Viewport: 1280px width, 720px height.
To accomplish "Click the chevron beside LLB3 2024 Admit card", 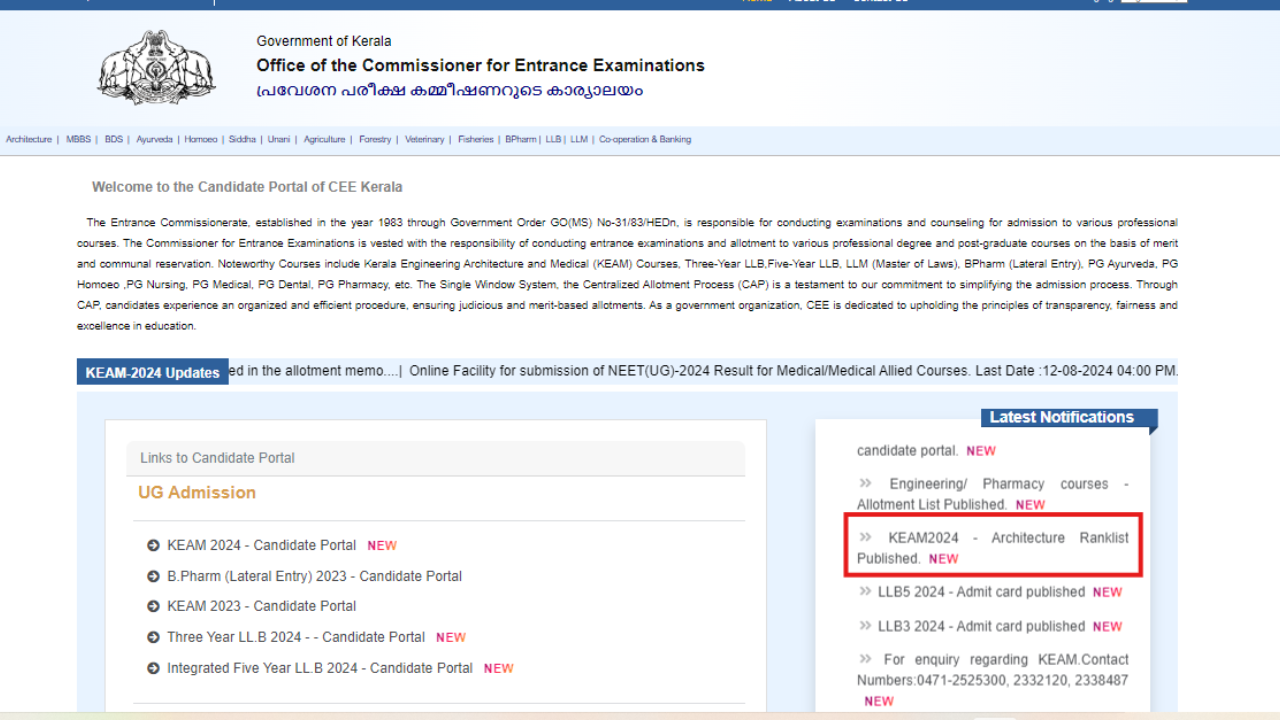I will coord(866,625).
